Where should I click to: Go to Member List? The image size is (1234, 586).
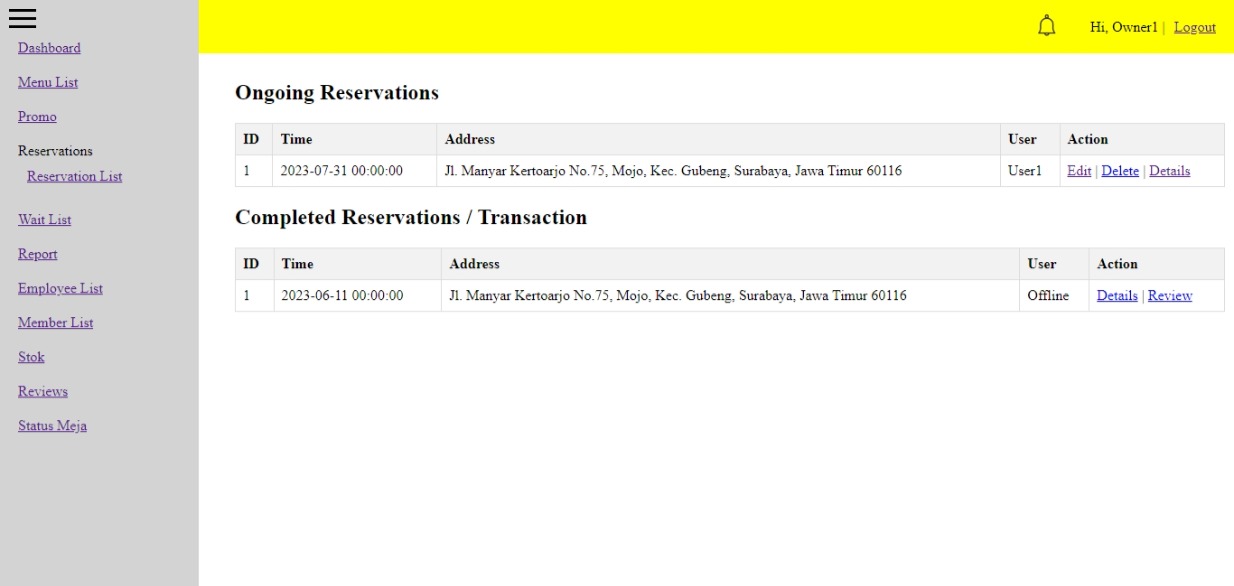coord(56,323)
